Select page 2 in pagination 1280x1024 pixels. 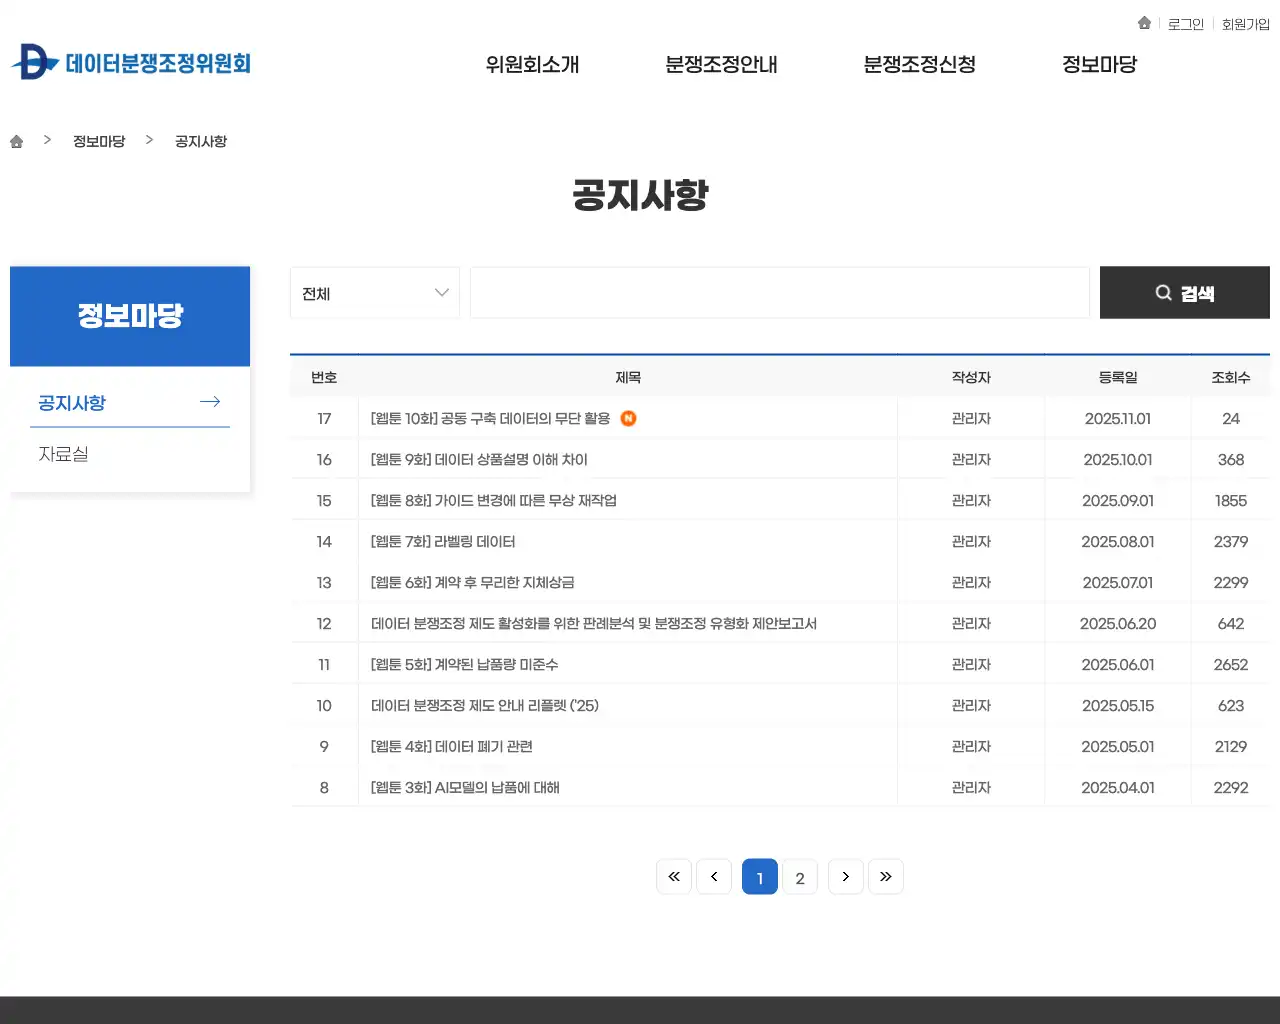[x=800, y=877]
